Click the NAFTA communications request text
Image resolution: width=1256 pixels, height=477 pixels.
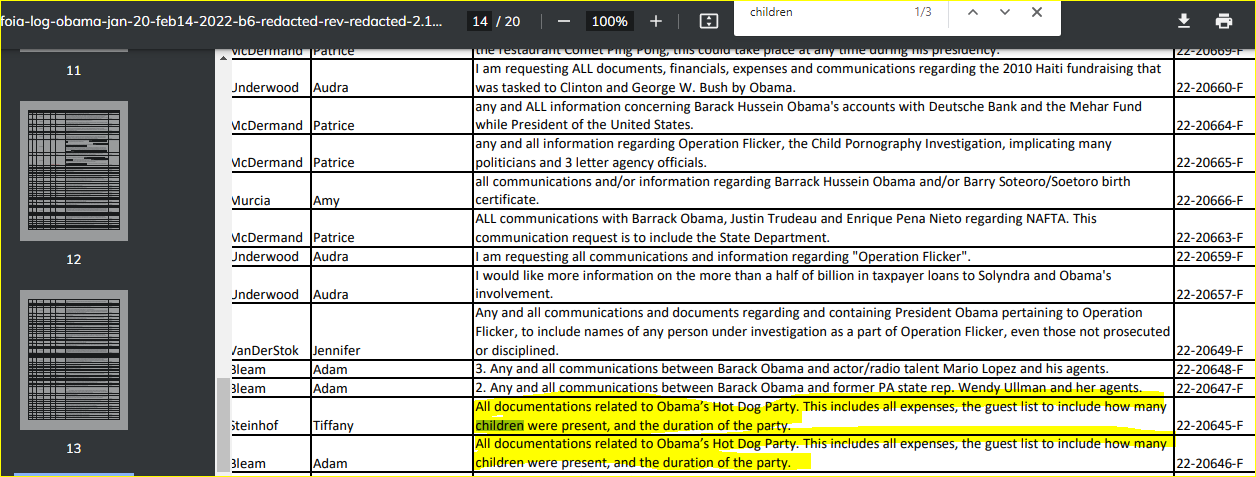[786, 227]
